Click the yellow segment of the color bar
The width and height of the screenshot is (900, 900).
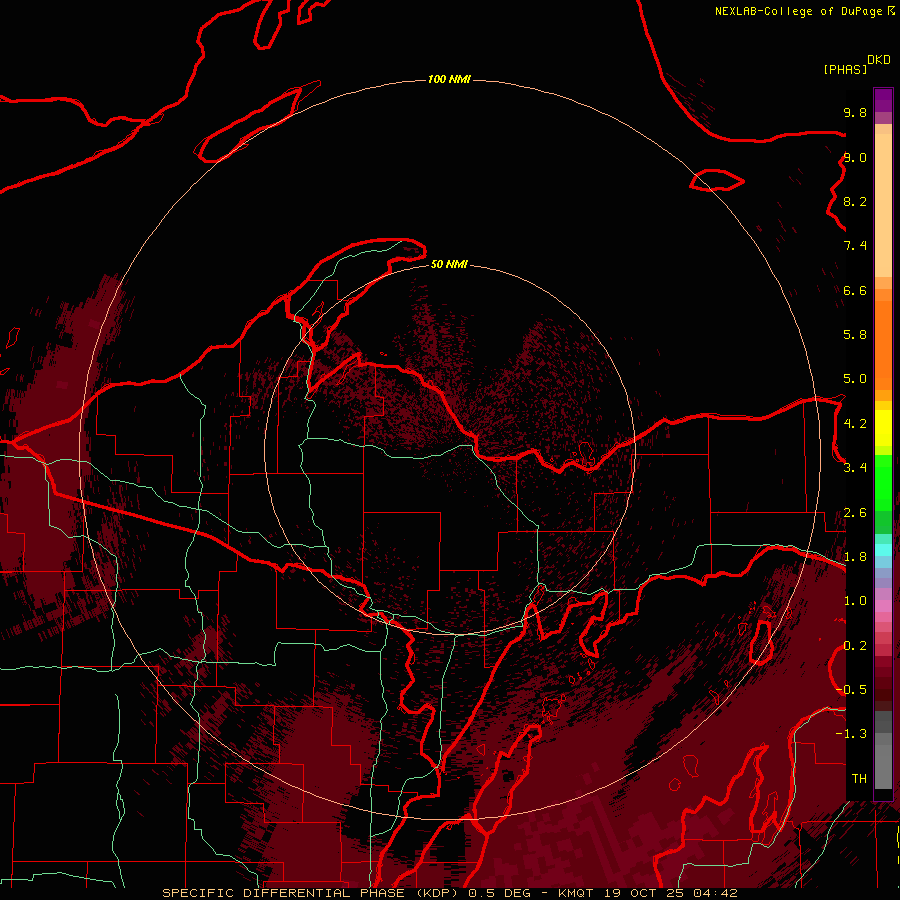pos(883,428)
